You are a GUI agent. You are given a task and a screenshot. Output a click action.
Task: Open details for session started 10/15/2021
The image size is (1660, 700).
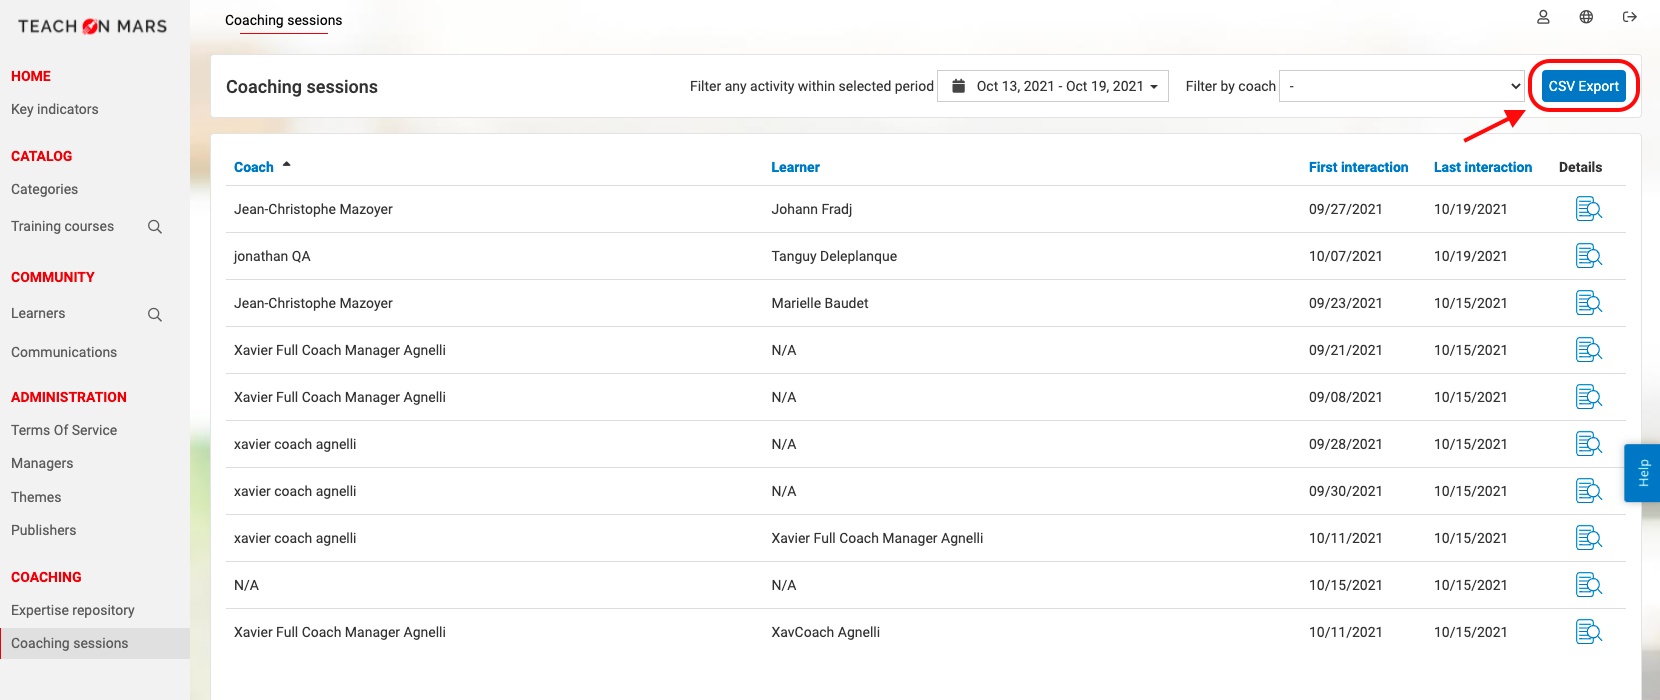(1588, 585)
